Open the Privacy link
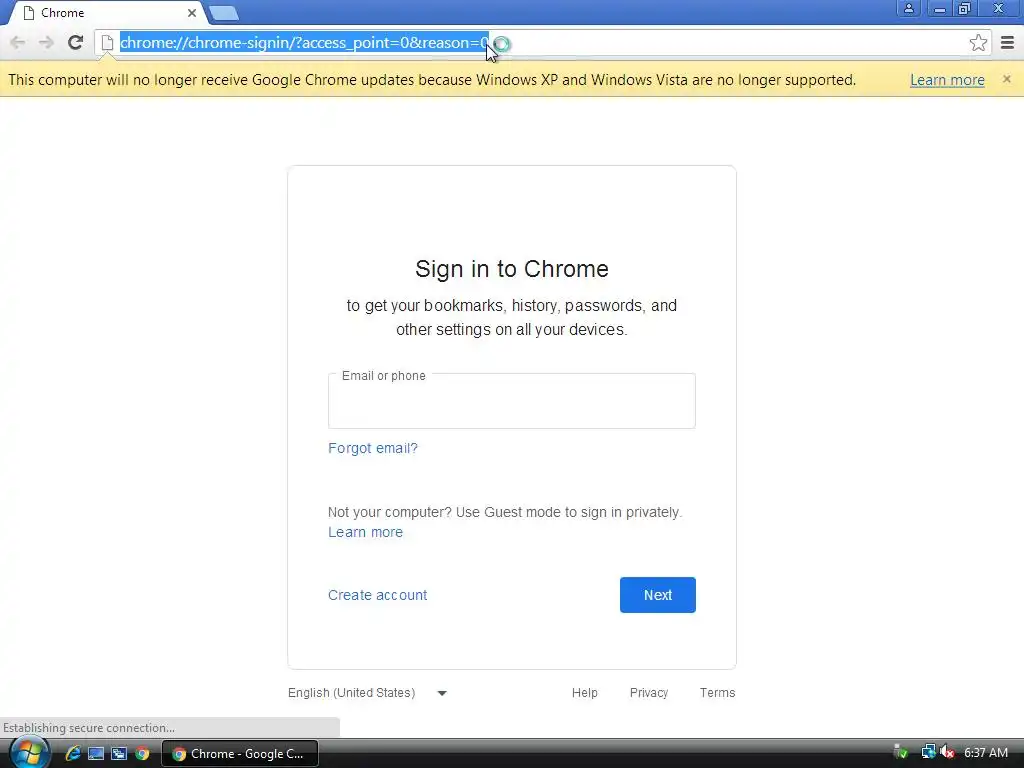Image resolution: width=1024 pixels, height=768 pixels. 648,693
